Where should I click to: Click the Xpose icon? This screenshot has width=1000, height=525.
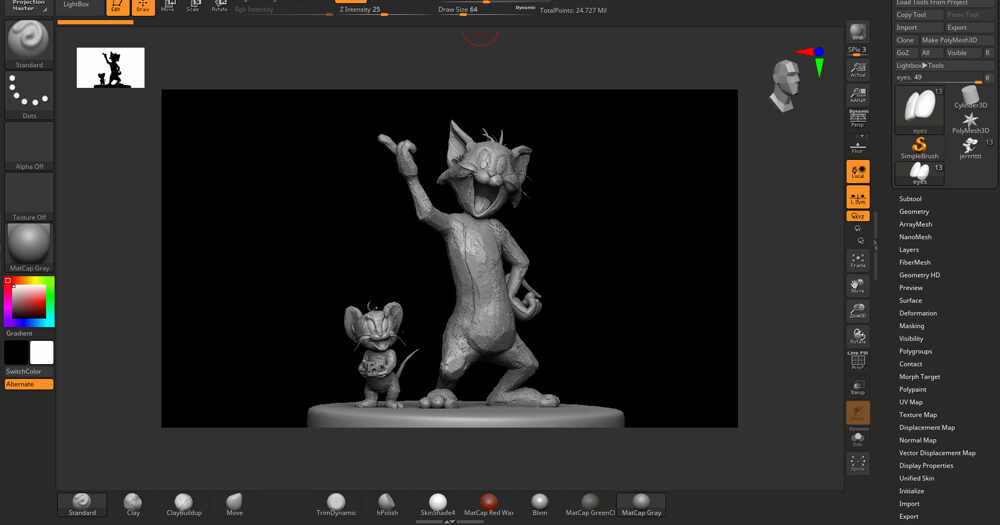(858, 464)
